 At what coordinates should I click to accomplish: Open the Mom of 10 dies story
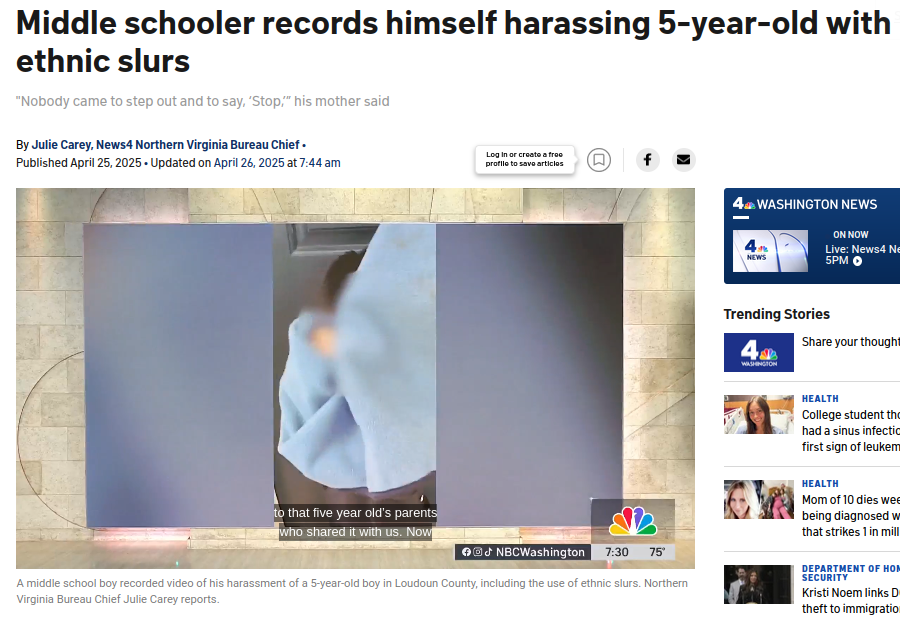[851, 515]
